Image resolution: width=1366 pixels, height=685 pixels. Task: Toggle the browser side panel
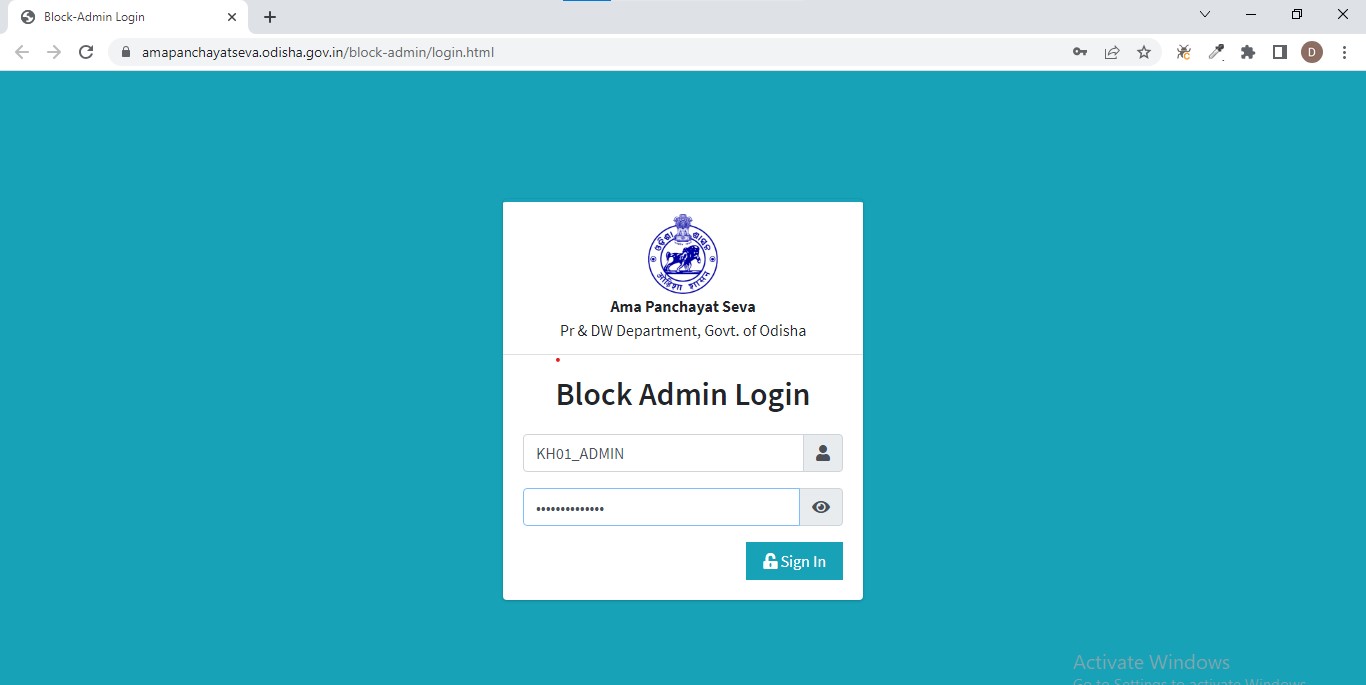click(1280, 52)
